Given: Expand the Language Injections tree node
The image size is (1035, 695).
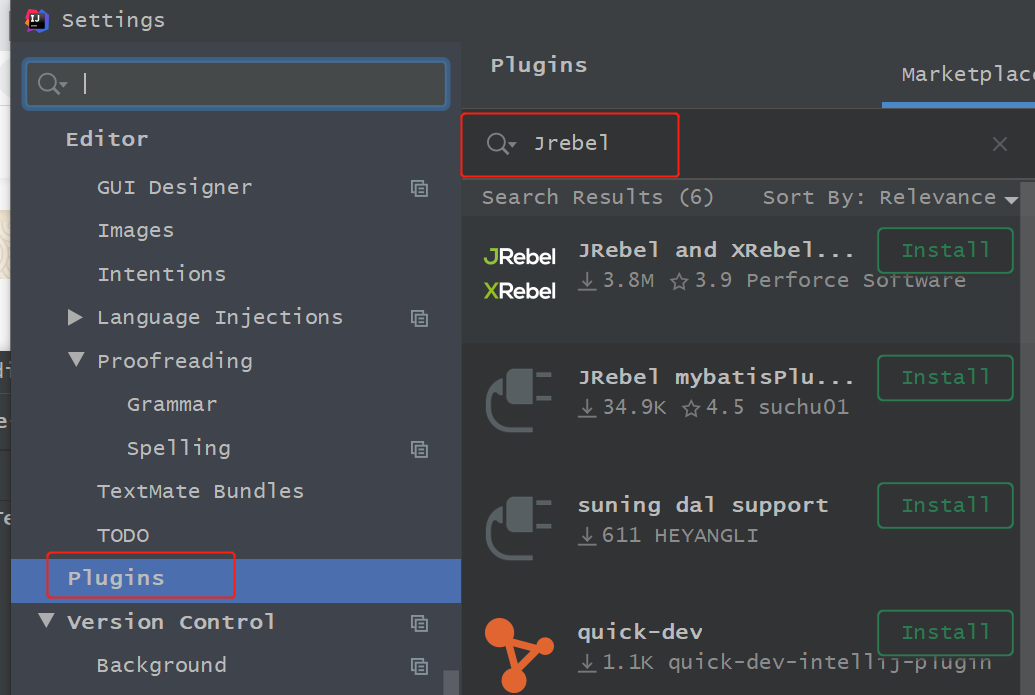Looking at the screenshot, I should pyautogui.click(x=75, y=317).
